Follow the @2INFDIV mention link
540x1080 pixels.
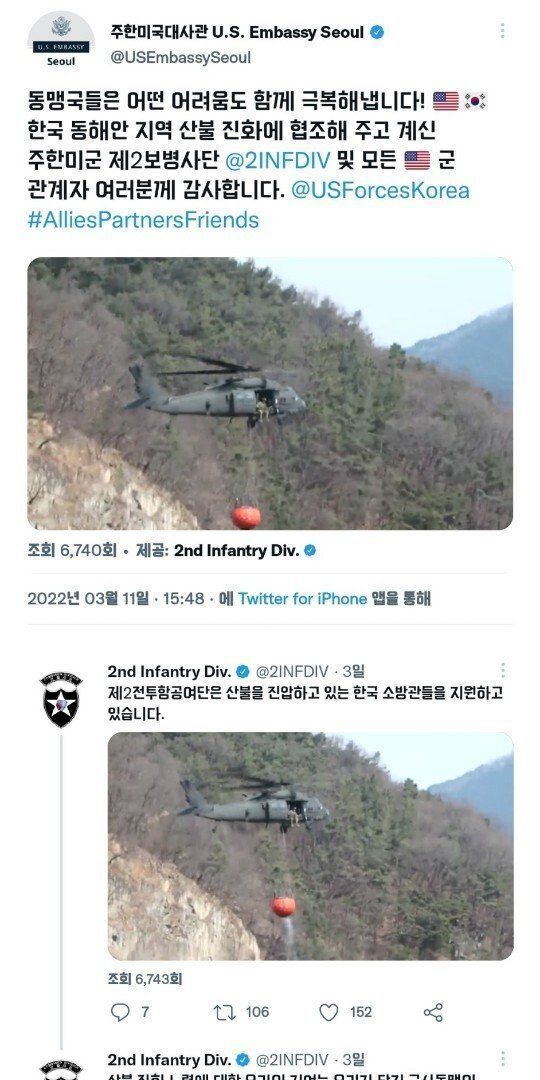click(278, 161)
